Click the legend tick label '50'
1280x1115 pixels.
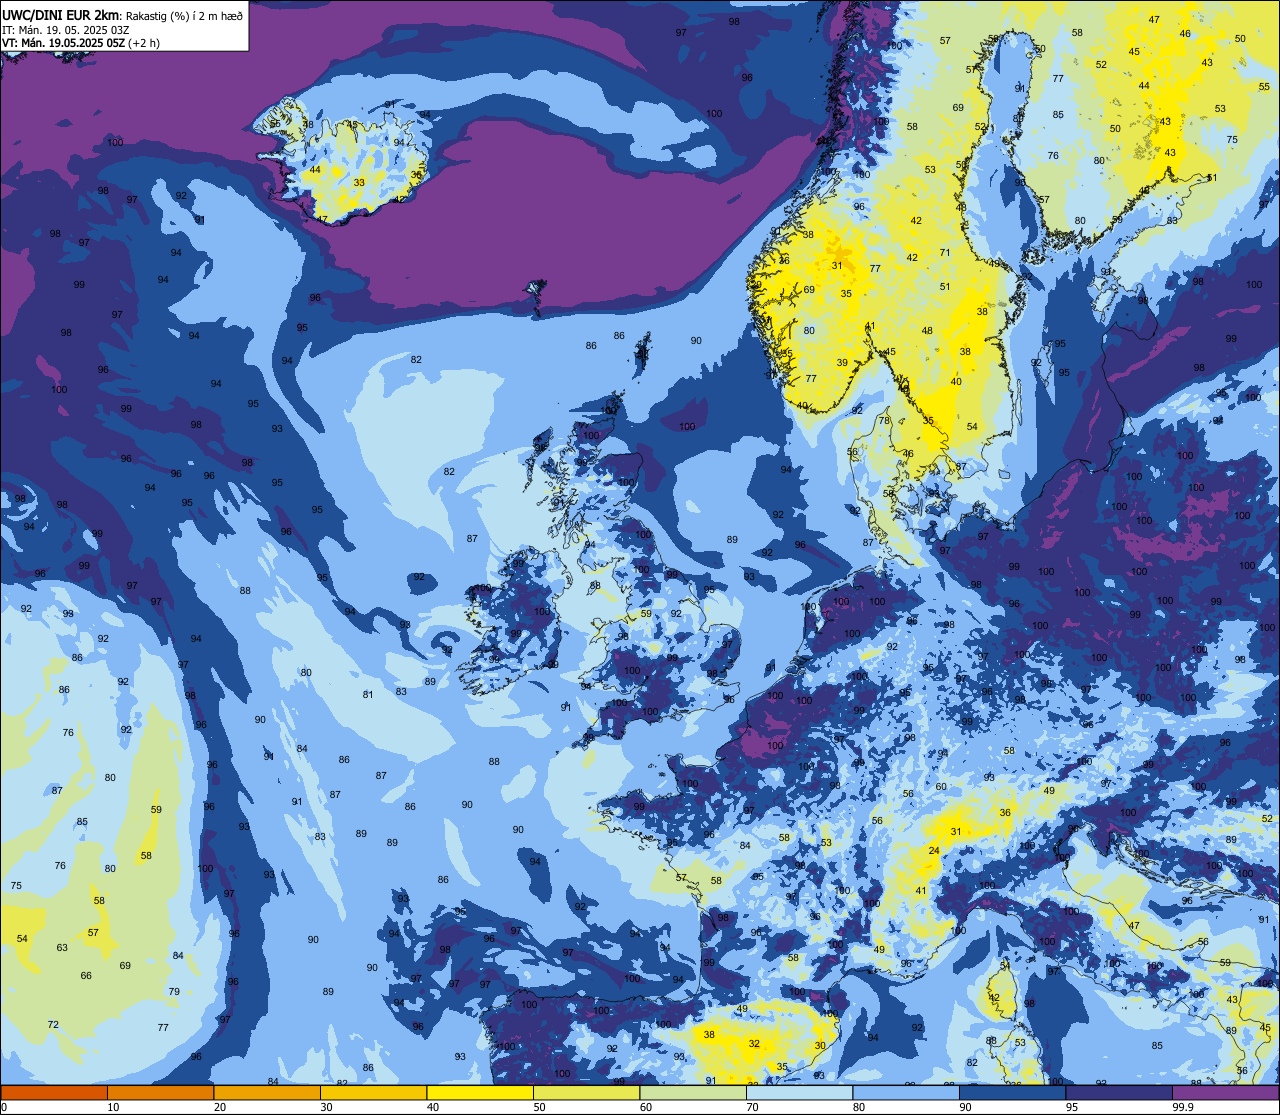[539, 1107]
